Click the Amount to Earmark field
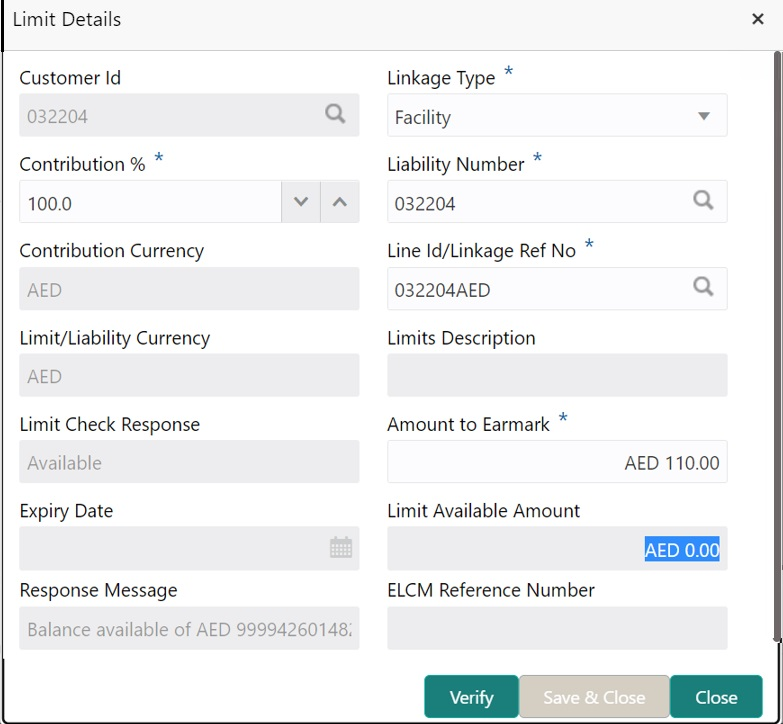The width and height of the screenshot is (783, 724). click(x=557, y=461)
